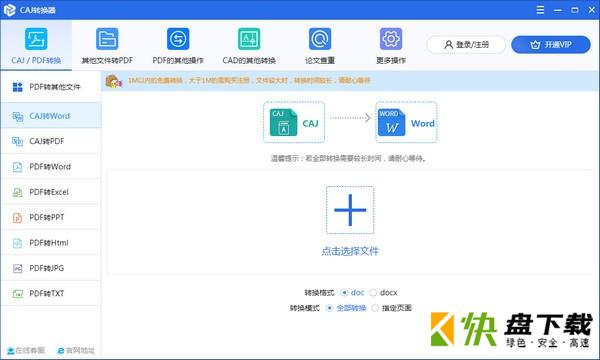Select PDF转Excel in the sidebar
The width and height of the screenshot is (600, 360).
(x=51, y=192)
